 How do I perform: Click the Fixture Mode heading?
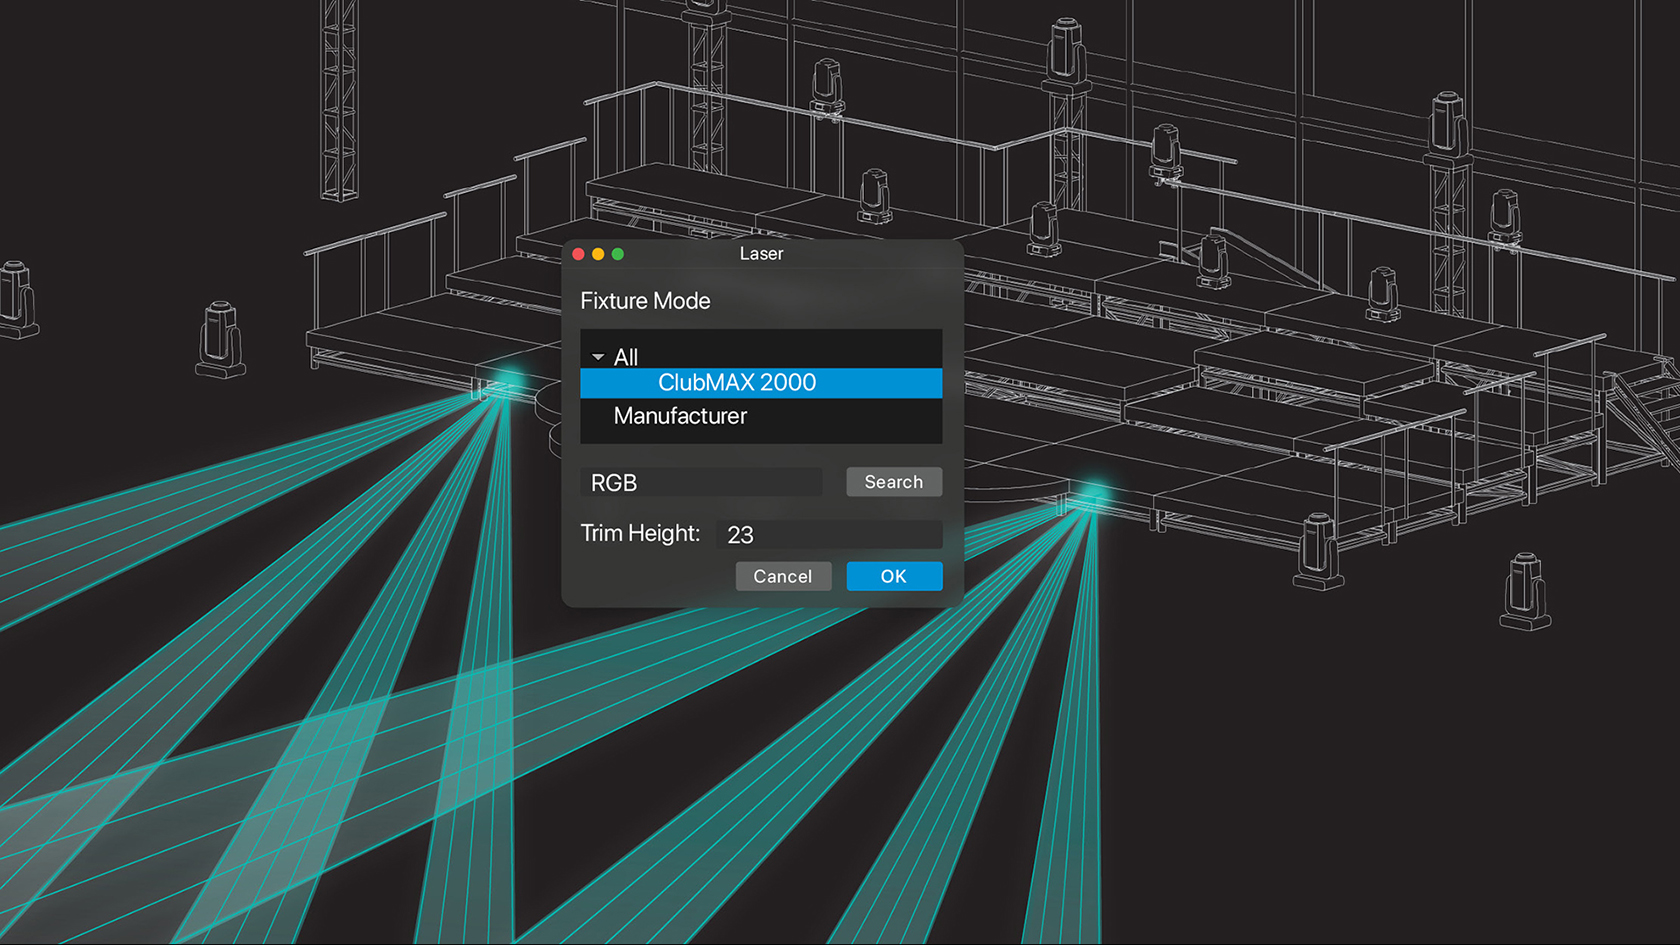pos(645,301)
